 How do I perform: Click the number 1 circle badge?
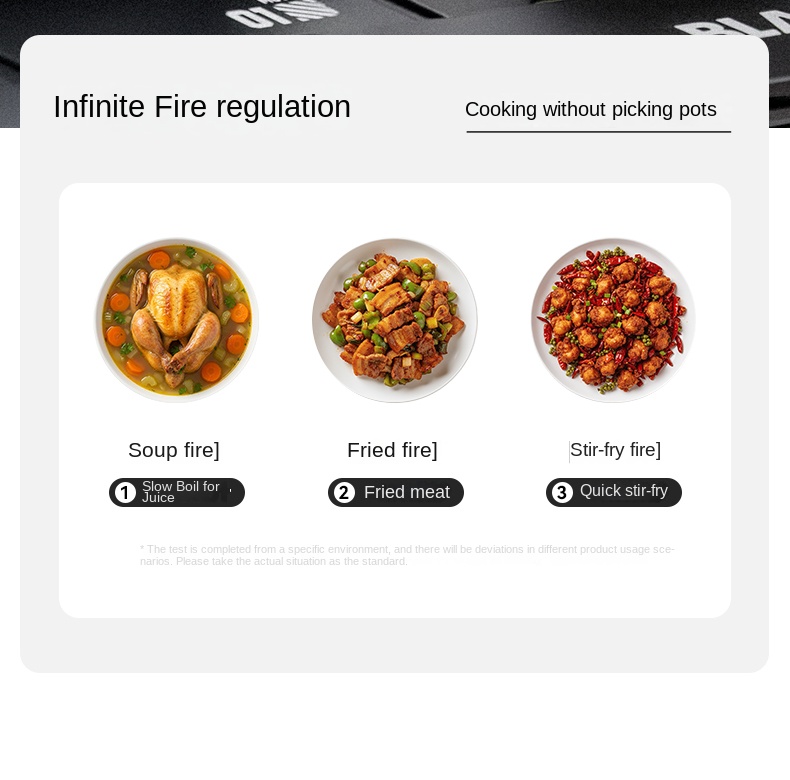point(125,492)
